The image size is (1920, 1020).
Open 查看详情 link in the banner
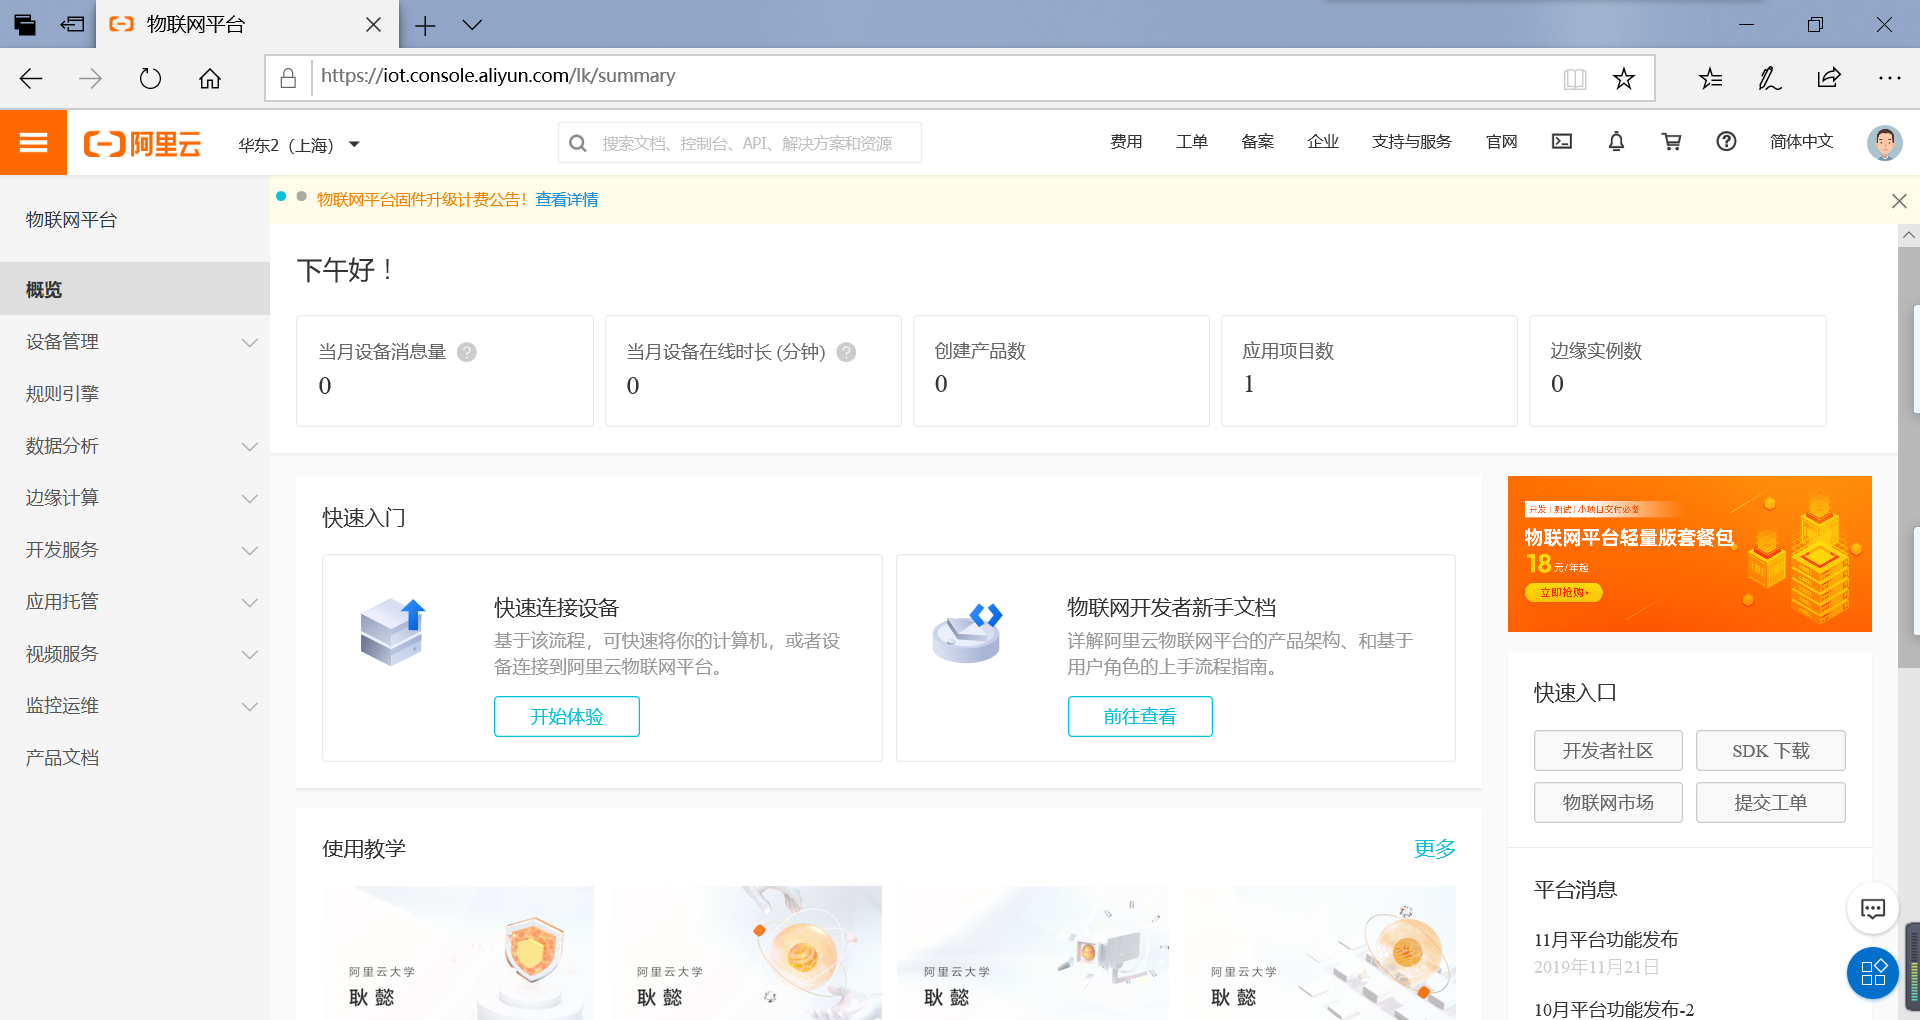click(567, 200)
